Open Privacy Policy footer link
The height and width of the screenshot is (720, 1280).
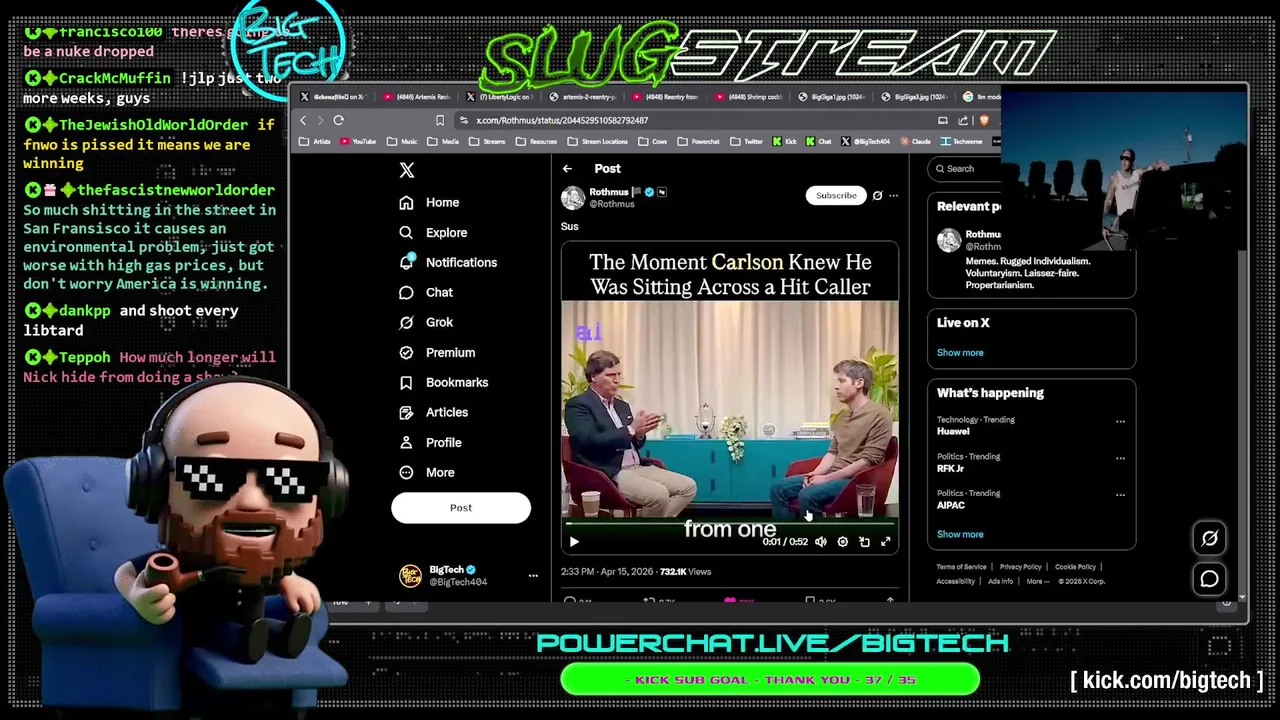pyautogui.click(x=1020, y=567)
